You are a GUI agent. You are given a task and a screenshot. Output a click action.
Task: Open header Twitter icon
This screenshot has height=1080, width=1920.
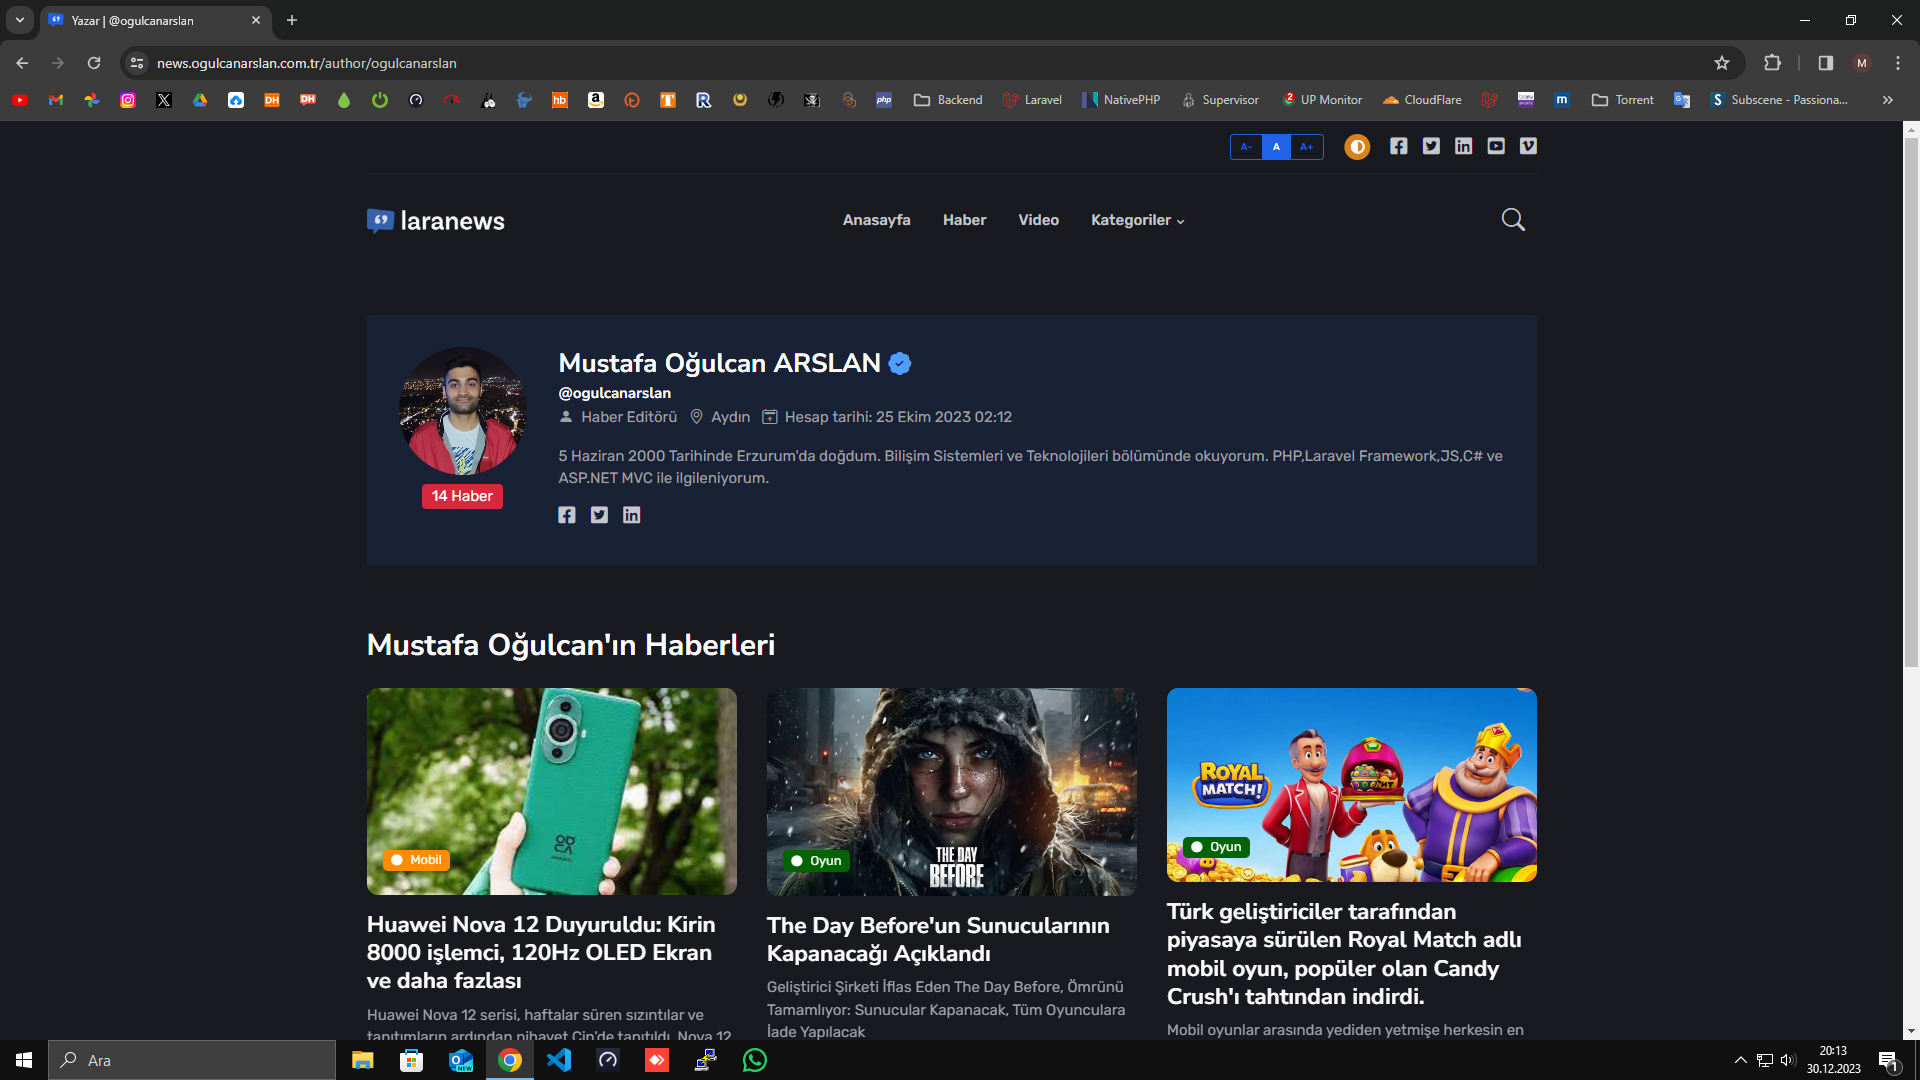[1431, 146]
